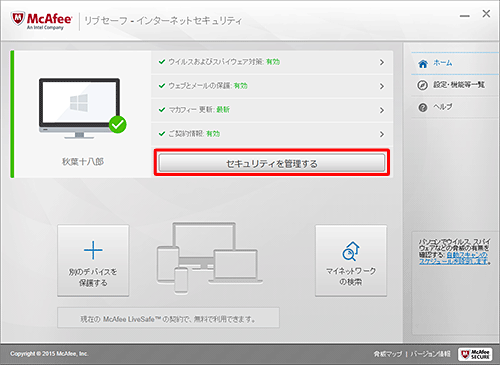The width and height of the screenshot is (500, 365).
Task: Open the 自動スキャンのスケジュール link
Action: [x=454, y=258]
